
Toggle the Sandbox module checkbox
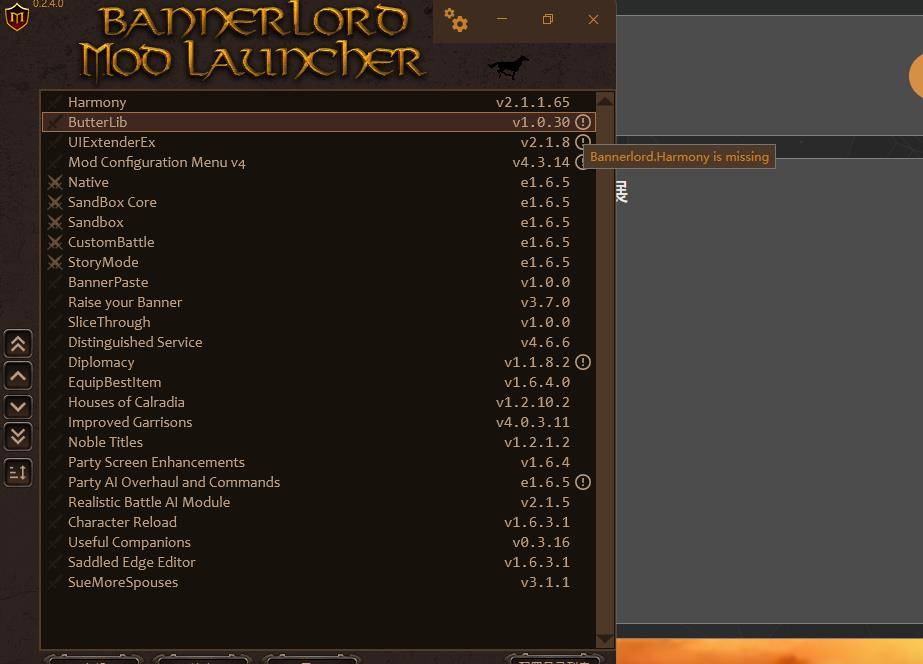click(x=55, y=223)
